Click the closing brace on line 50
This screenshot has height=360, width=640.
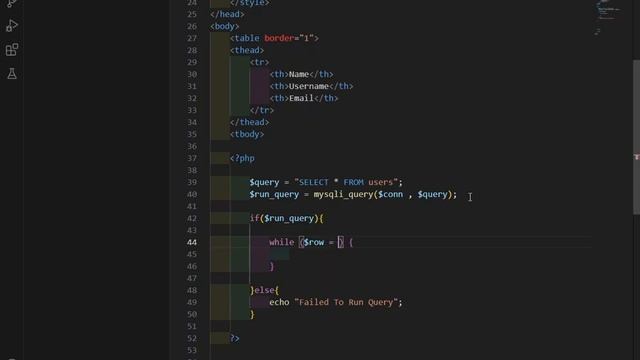pyautogui.click(x=252, y=314)
